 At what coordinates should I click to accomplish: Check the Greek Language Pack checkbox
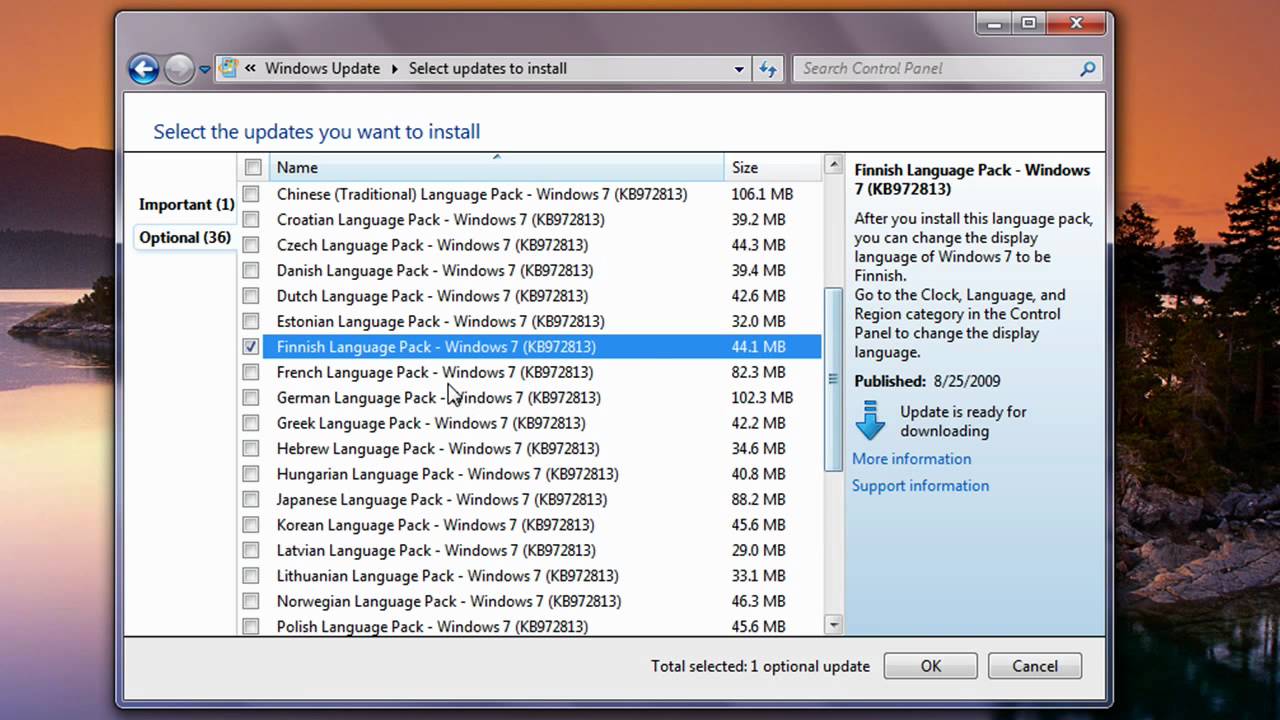point(251,423)
